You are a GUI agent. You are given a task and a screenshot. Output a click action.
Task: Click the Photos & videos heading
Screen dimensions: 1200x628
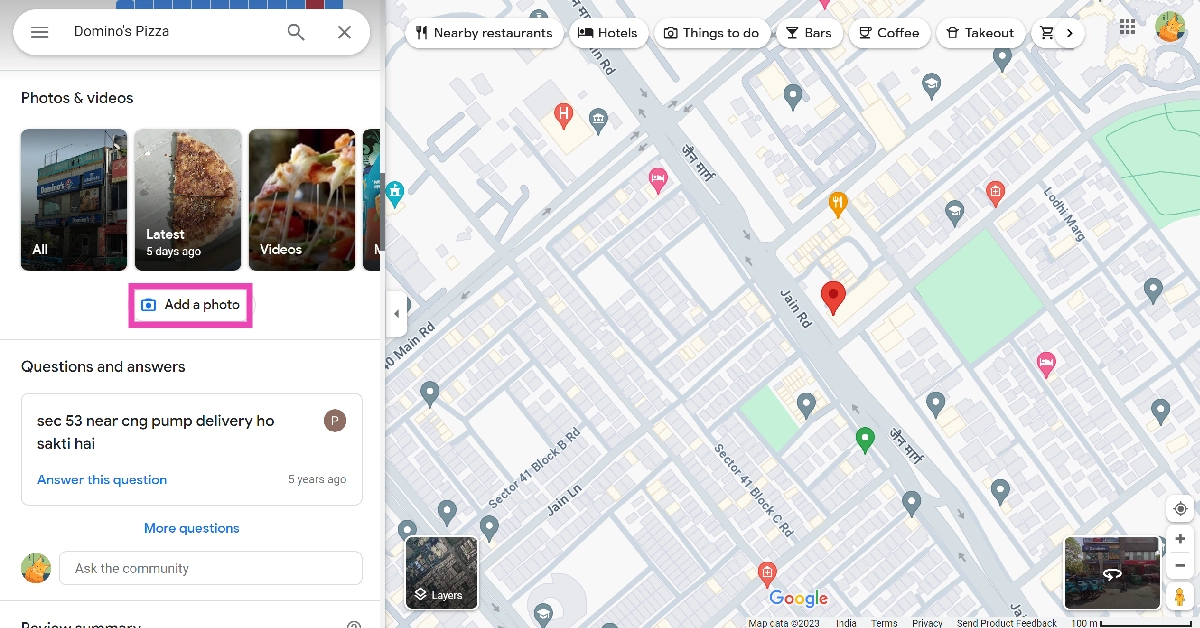[x=77, y=98]
